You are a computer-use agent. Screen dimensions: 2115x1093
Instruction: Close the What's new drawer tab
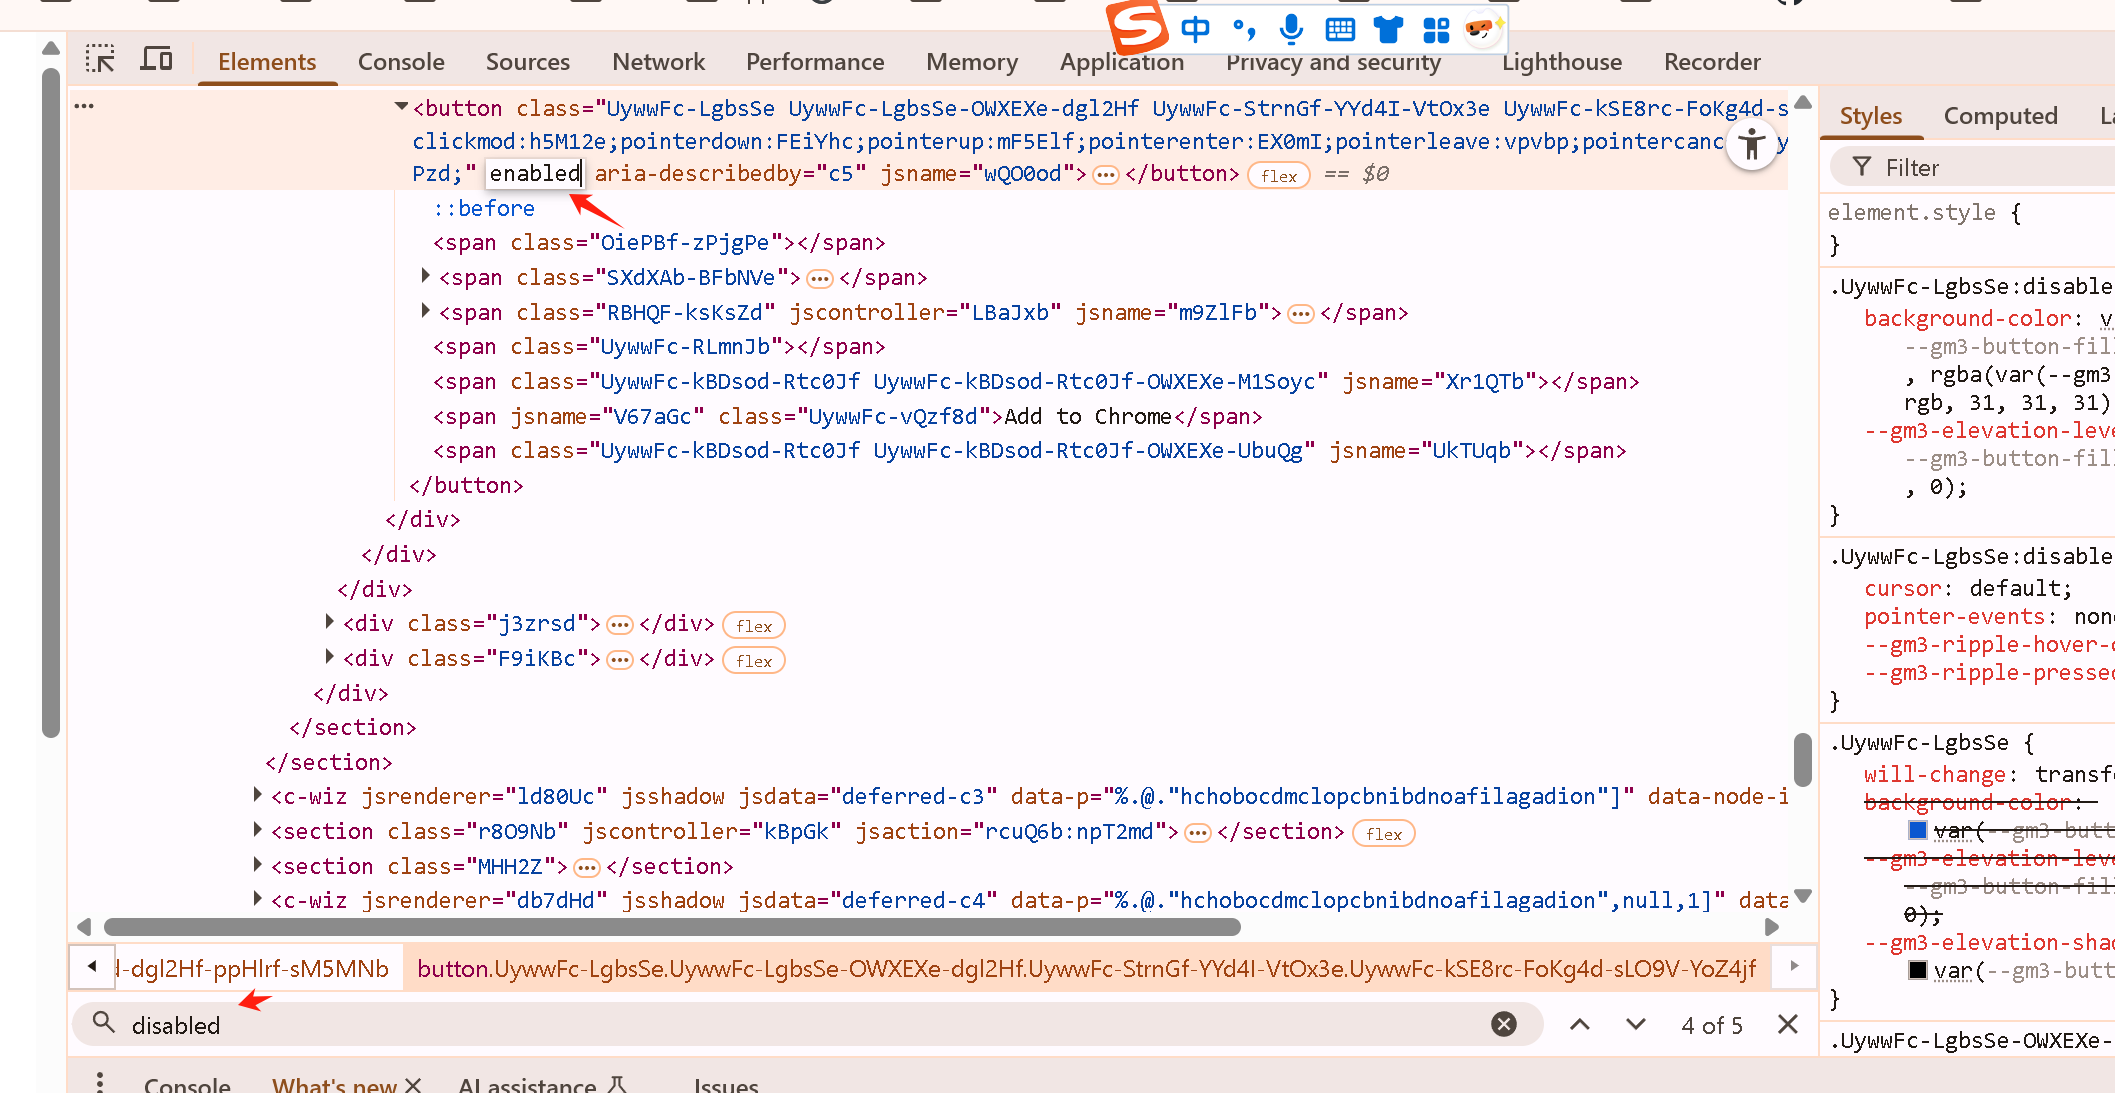point(413,1085)
